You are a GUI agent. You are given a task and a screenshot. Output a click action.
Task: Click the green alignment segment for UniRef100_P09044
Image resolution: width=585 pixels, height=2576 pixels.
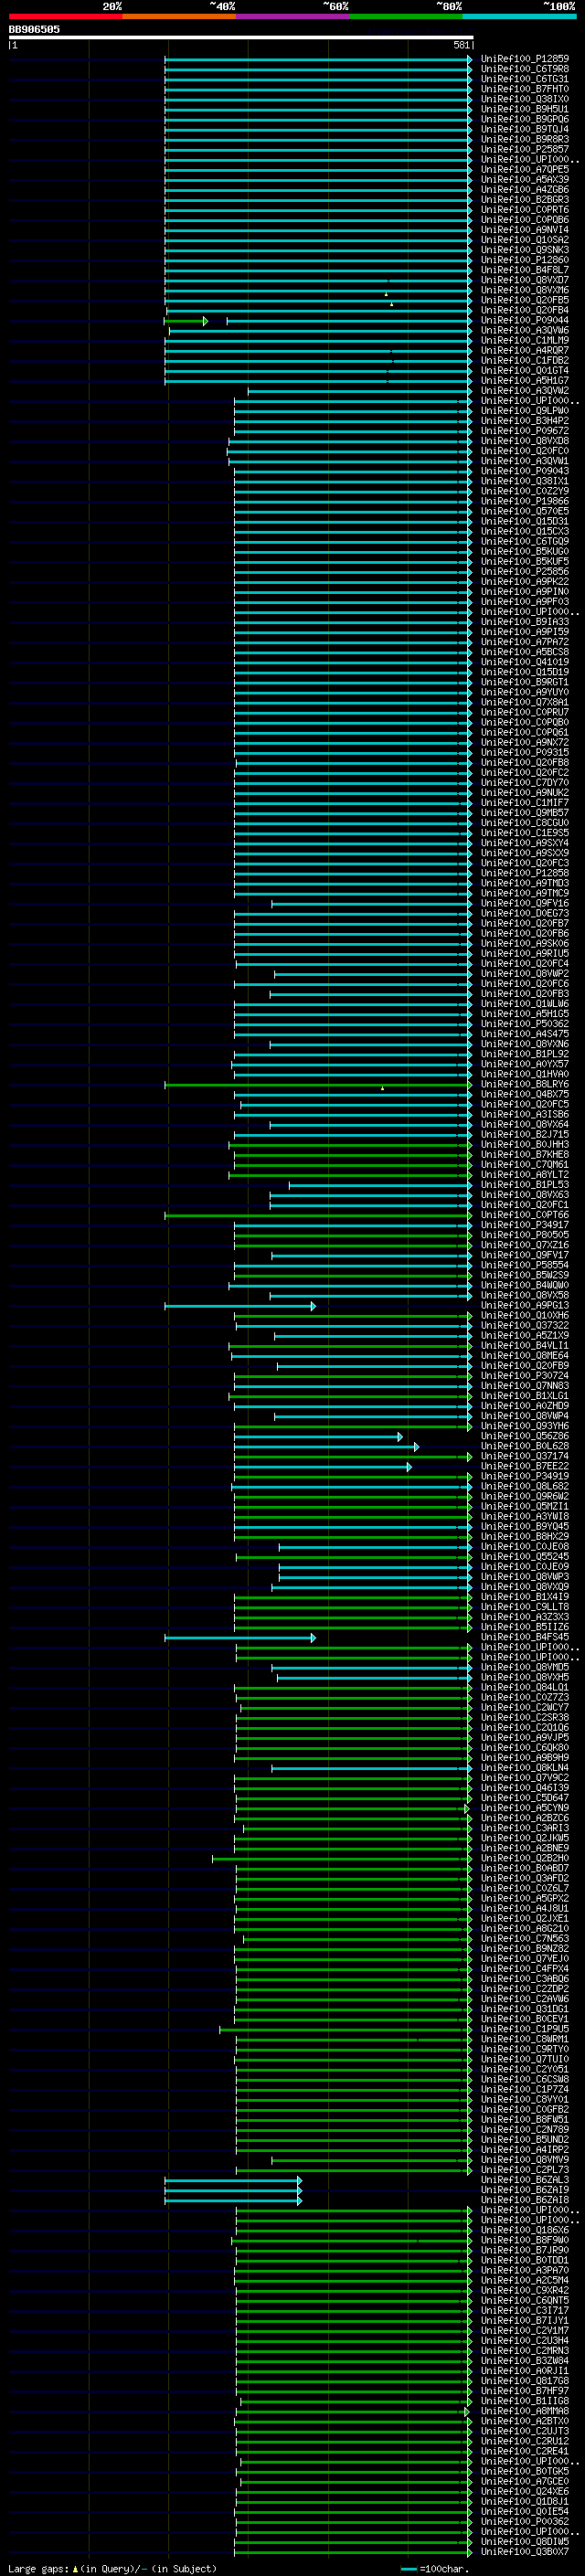click(186, 321)
